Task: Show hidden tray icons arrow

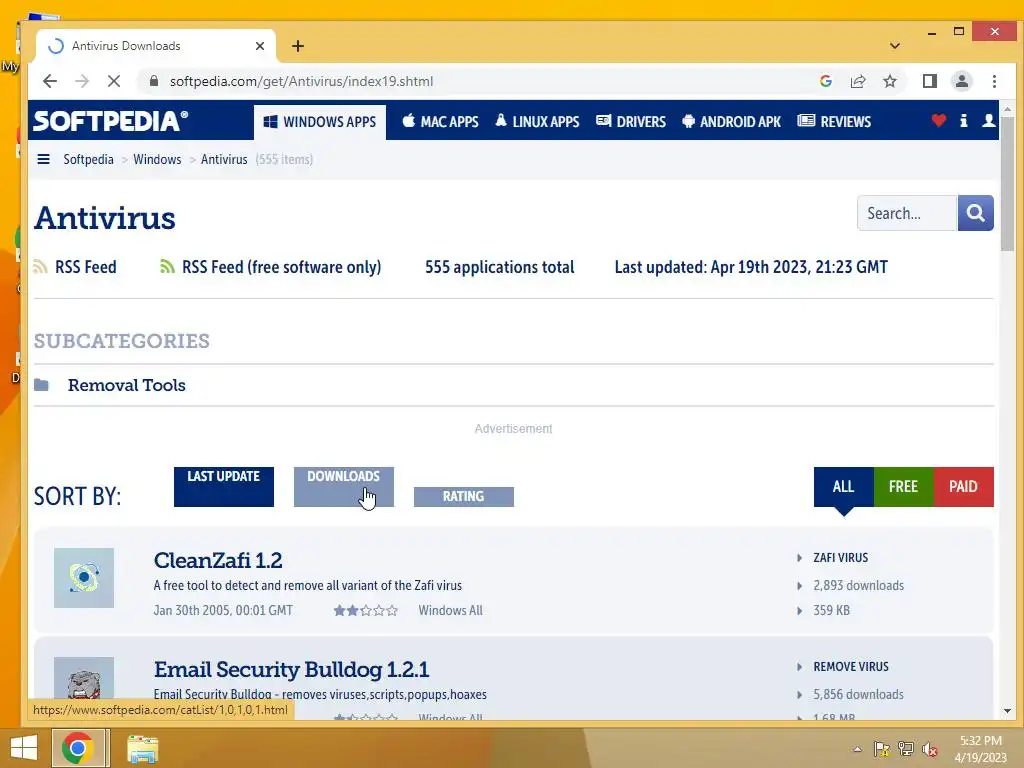Action: (x=857, y=749)
